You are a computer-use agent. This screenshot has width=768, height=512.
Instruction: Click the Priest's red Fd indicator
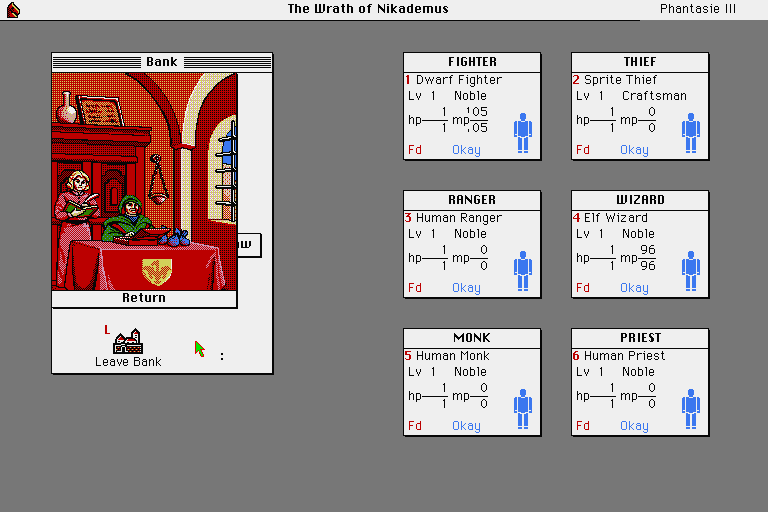583,426
